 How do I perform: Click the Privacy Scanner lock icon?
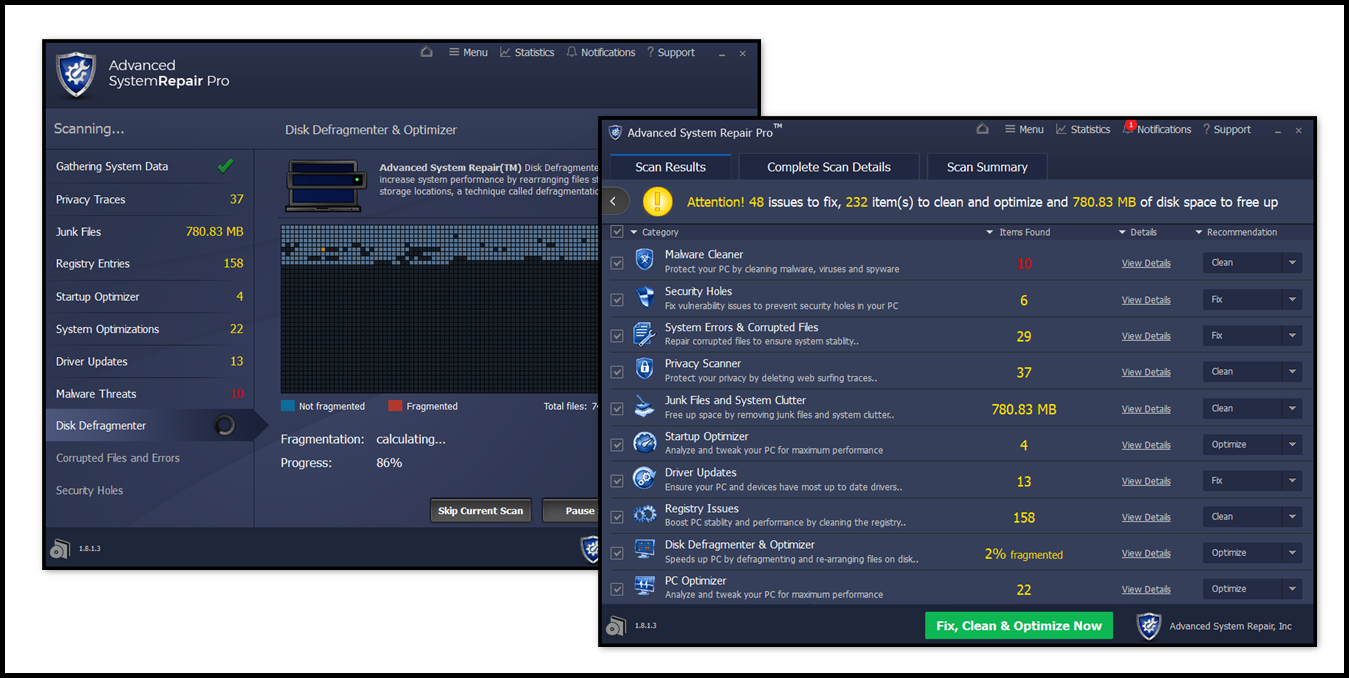coord(644,370)
